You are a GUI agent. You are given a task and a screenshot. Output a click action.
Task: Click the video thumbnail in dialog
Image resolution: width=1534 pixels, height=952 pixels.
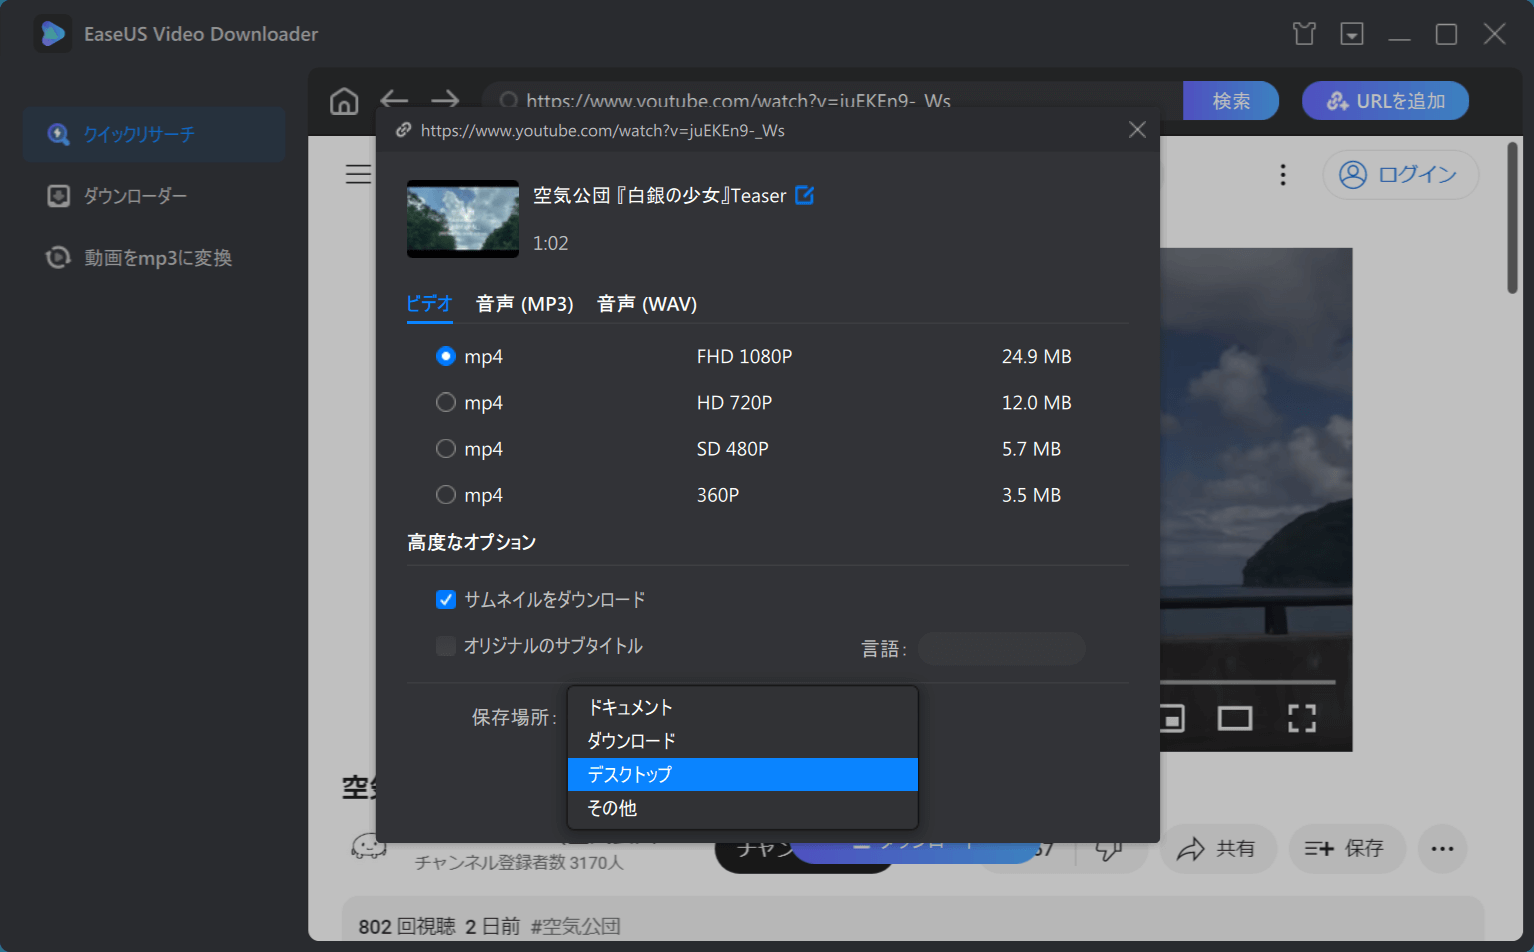[463, 219]
